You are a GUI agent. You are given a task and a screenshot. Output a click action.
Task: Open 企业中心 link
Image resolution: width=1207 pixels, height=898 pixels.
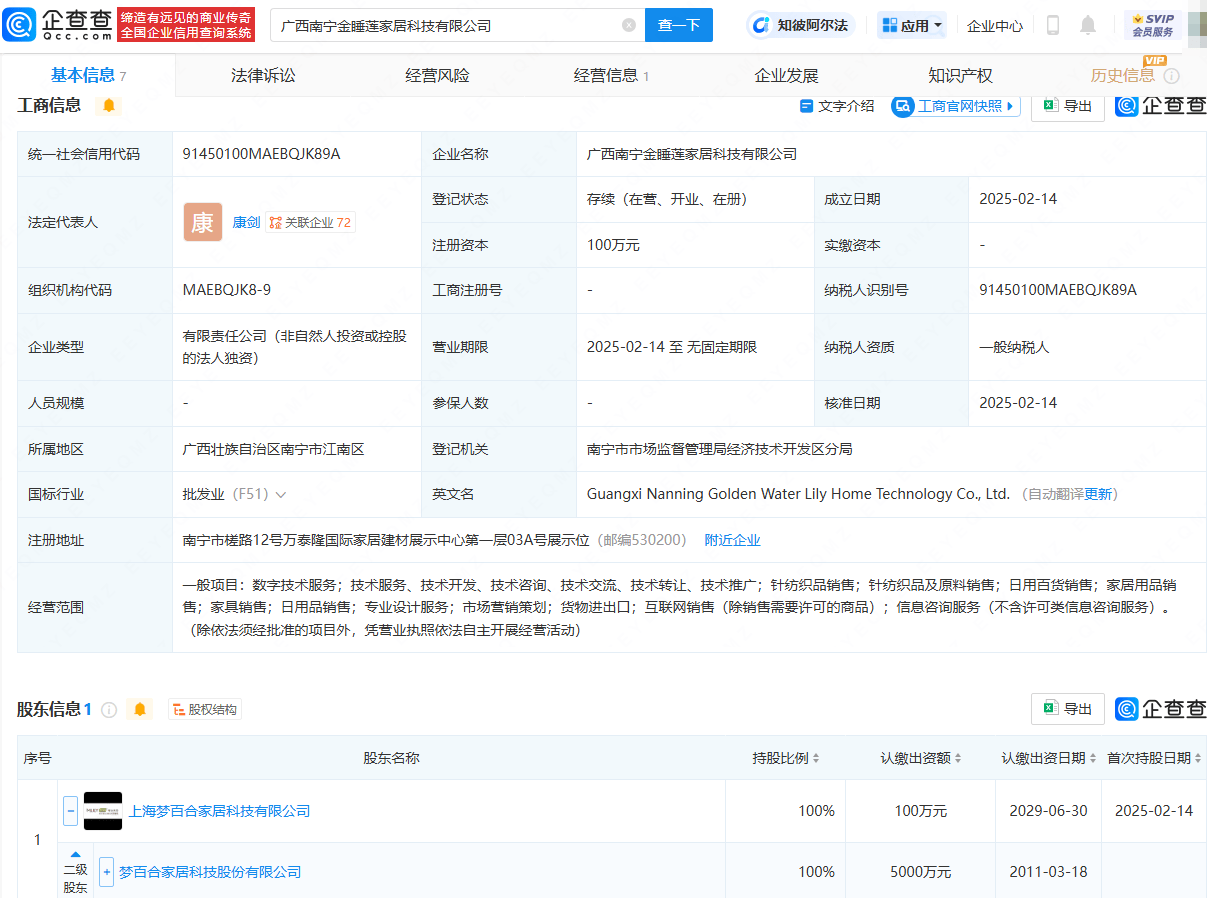click(x=995, y=26)
